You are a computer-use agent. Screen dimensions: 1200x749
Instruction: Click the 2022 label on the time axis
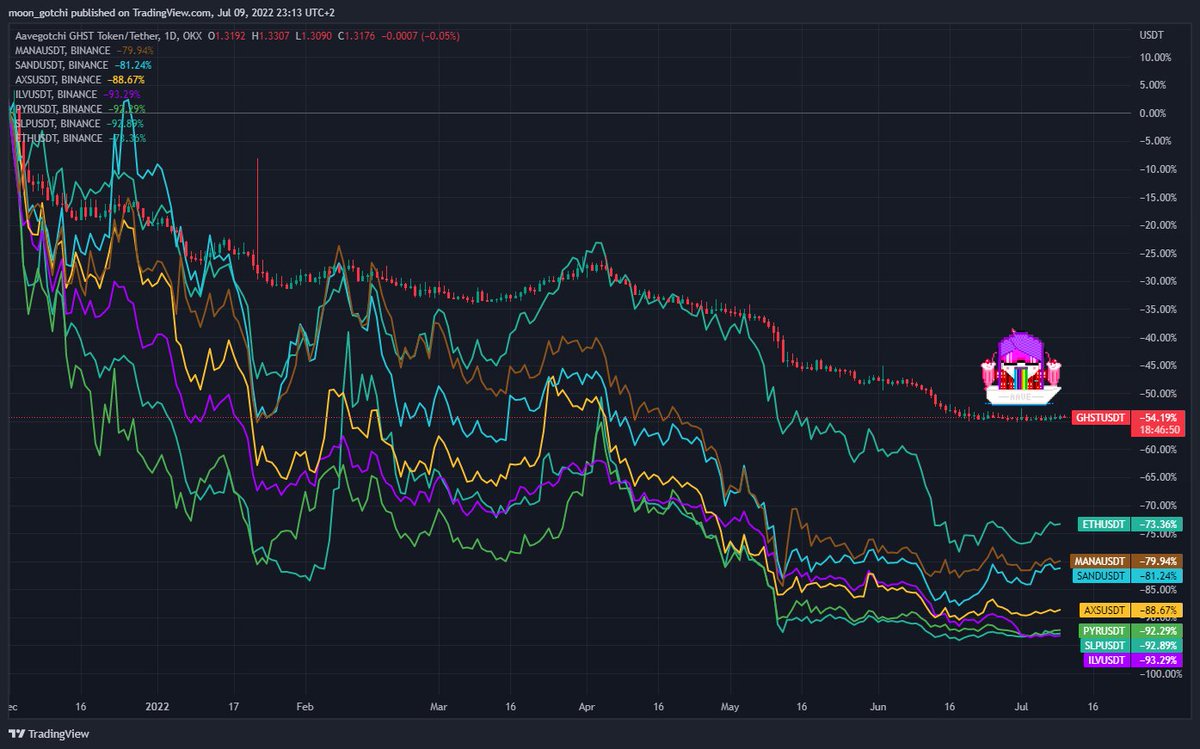(156, 706)
